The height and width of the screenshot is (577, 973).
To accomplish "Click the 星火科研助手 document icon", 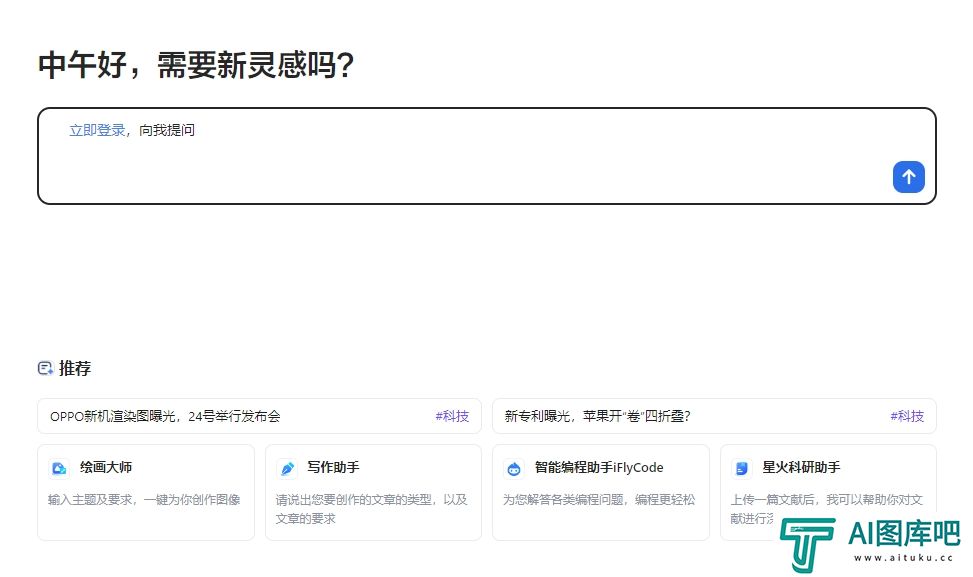I will point(742,468).
